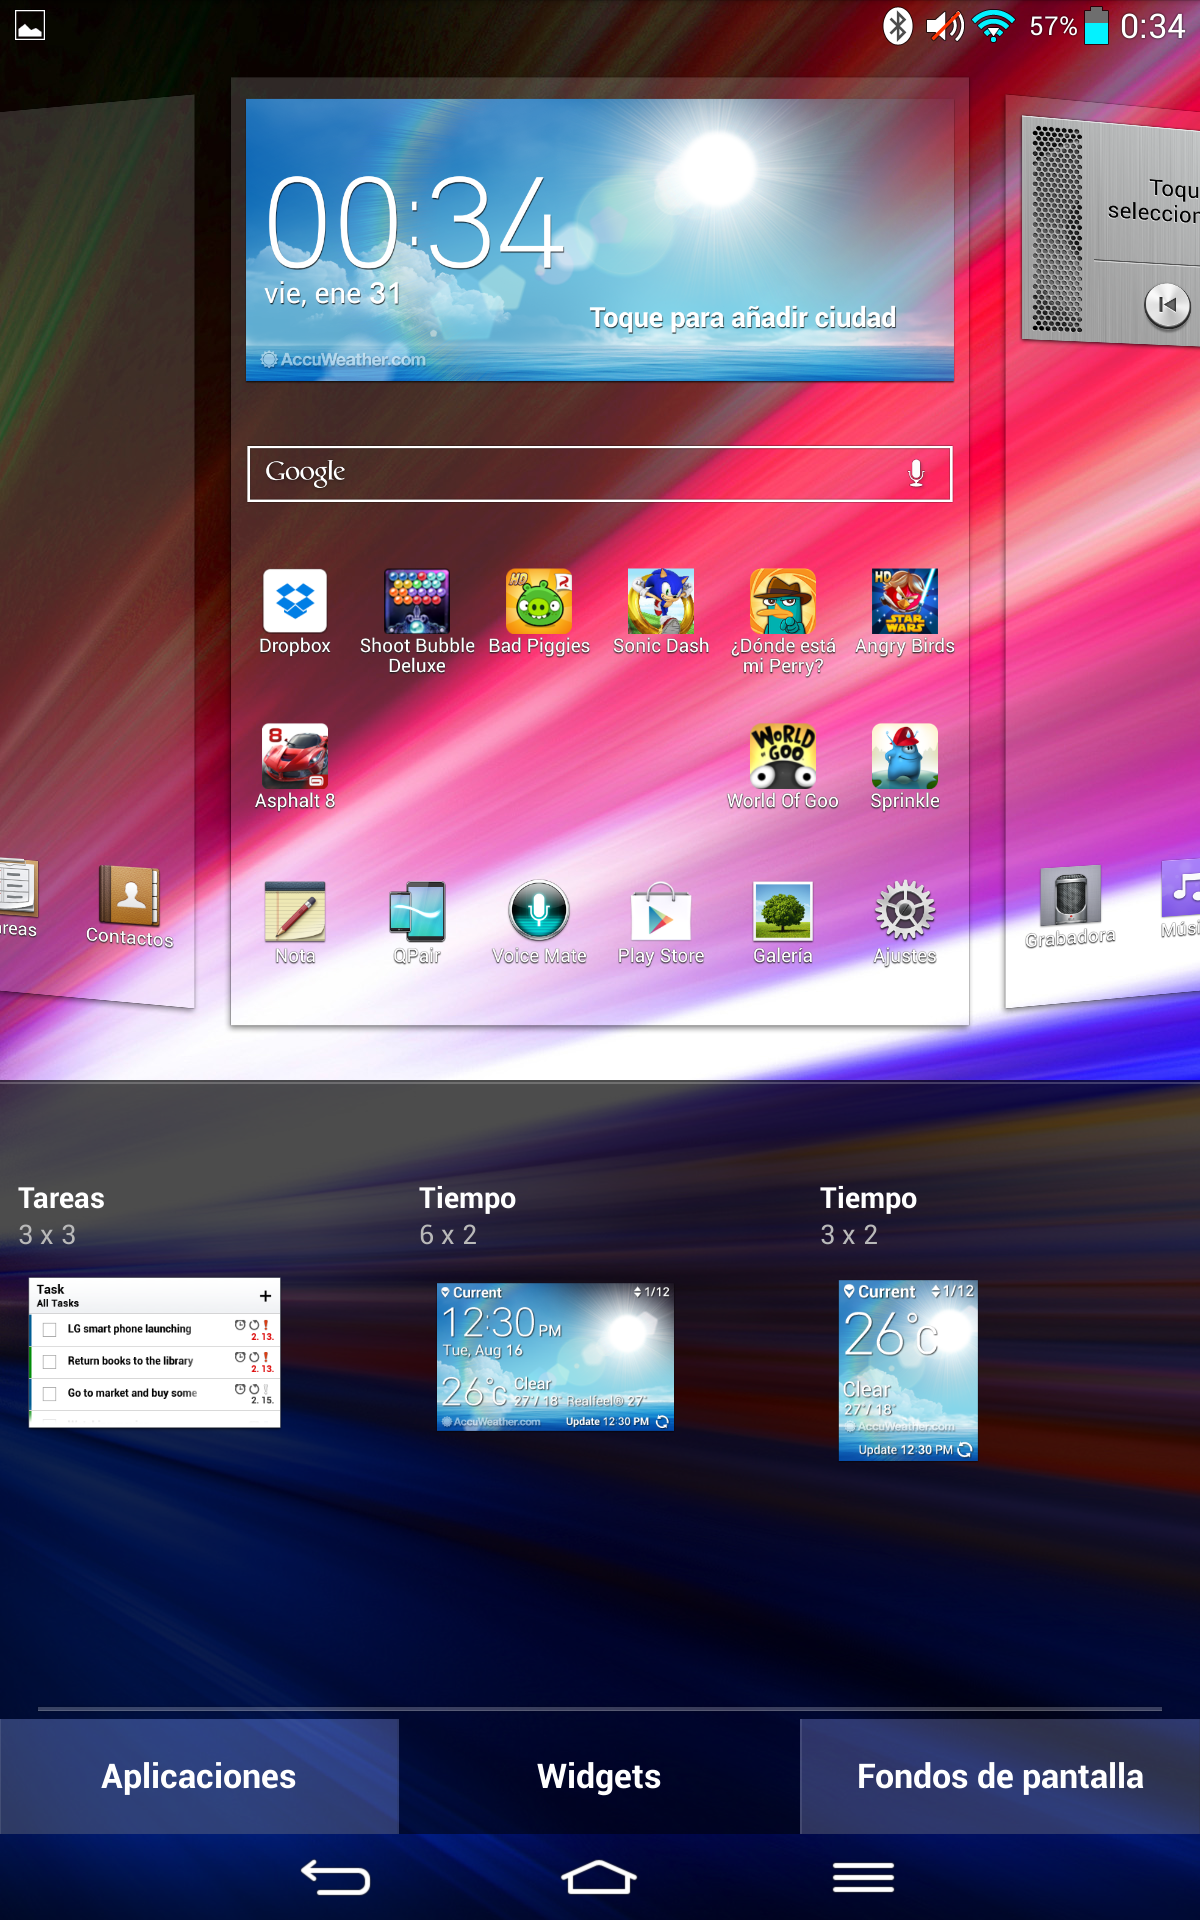Select the Tareas 3 x 3 widget preview
Viewport: 1200px width, 1920px height.
155,1352
